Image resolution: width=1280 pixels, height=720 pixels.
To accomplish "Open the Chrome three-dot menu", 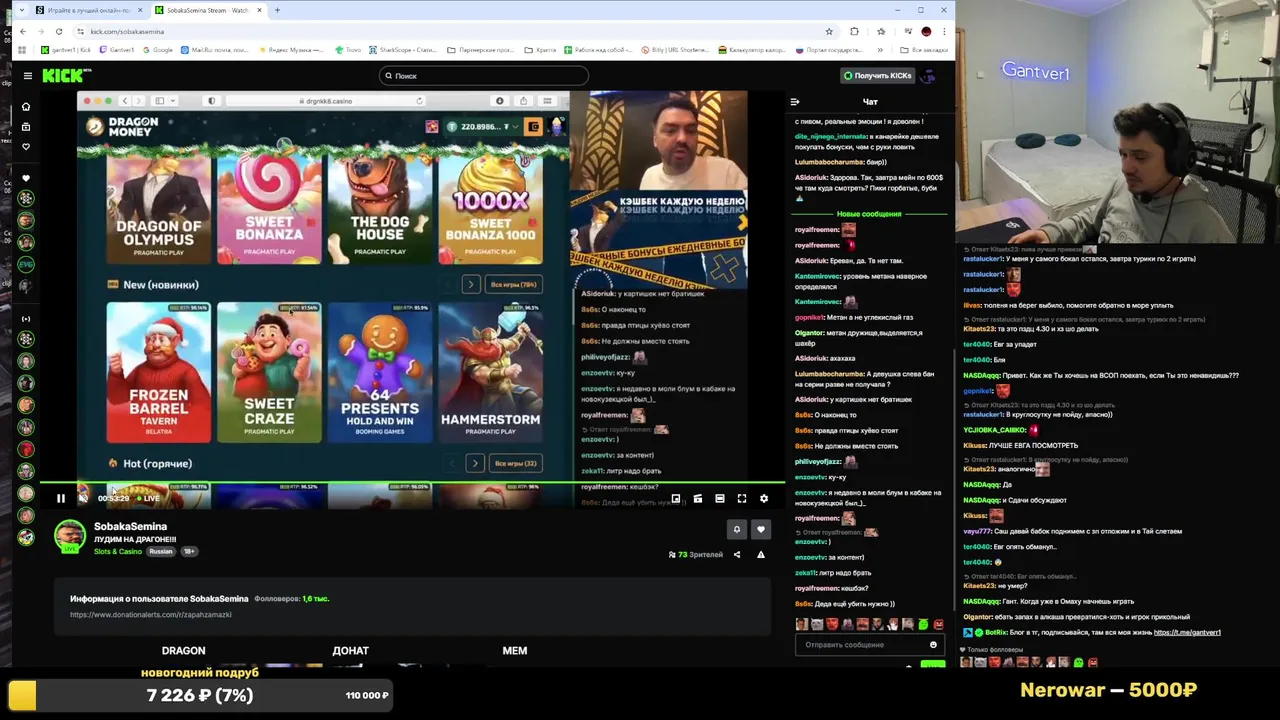I will pyautogui.click(x=943, y=31).
